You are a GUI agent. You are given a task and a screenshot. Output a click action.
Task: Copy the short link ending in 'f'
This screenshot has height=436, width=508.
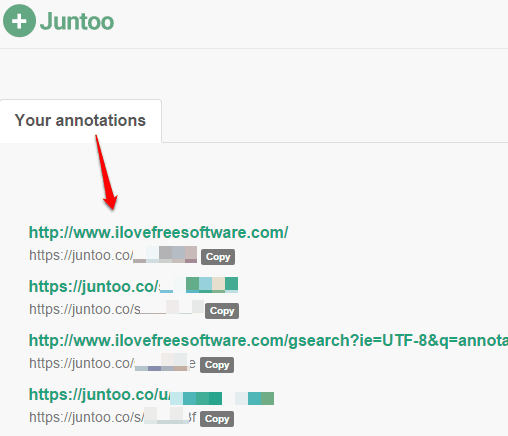(x=217, y=419)
